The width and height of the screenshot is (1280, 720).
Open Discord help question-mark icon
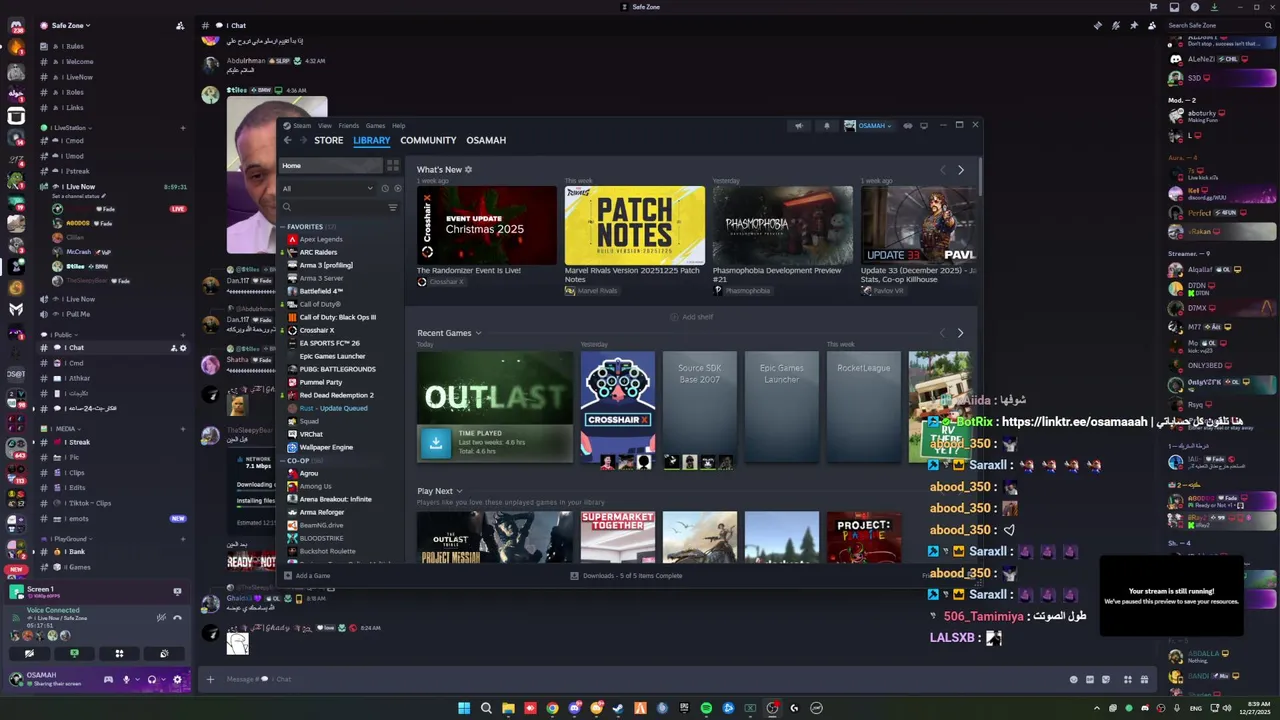(1195, 7)
